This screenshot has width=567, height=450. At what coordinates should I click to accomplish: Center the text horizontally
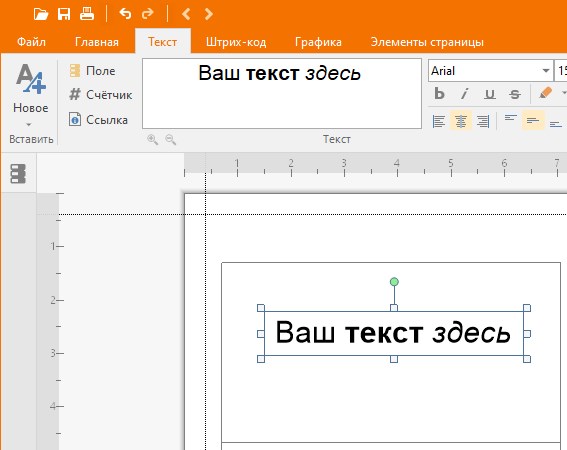tap(461, 121)
